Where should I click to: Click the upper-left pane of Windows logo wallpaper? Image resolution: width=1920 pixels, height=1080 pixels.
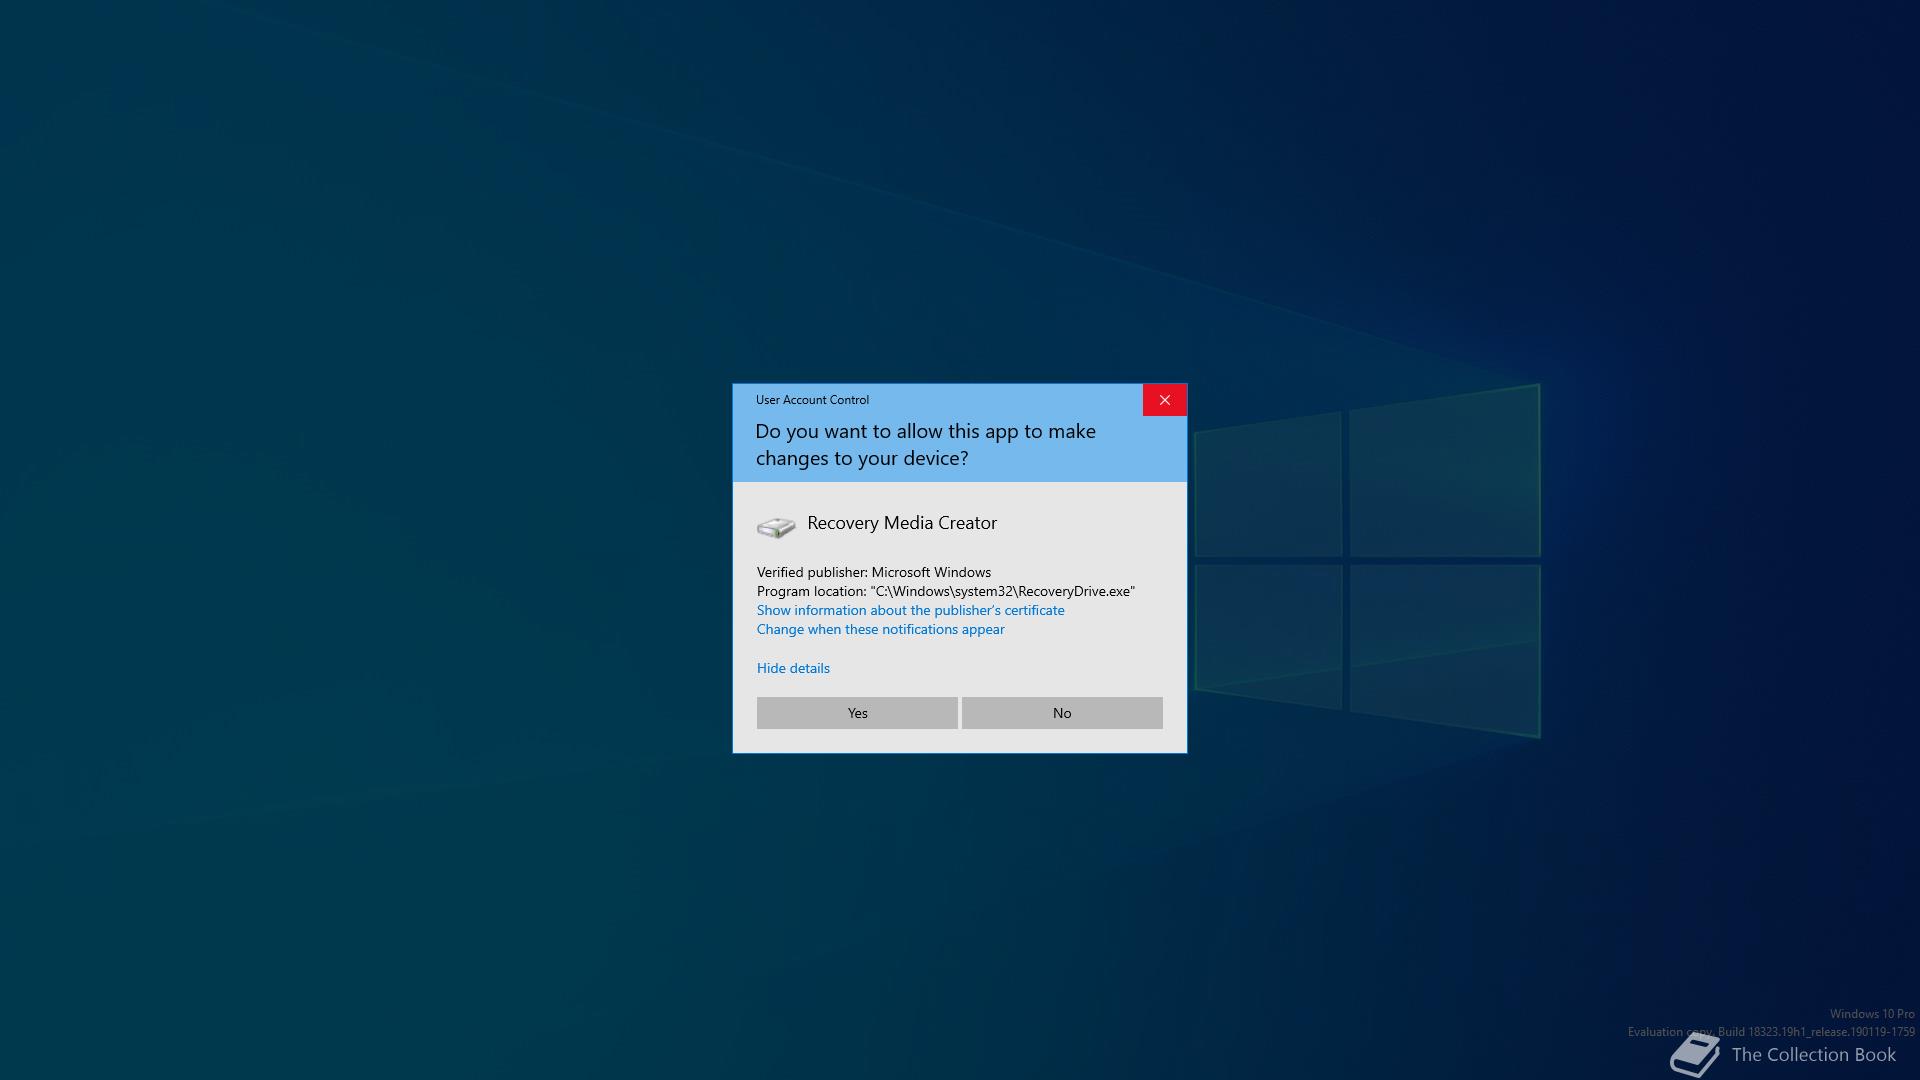point(1268,487)
